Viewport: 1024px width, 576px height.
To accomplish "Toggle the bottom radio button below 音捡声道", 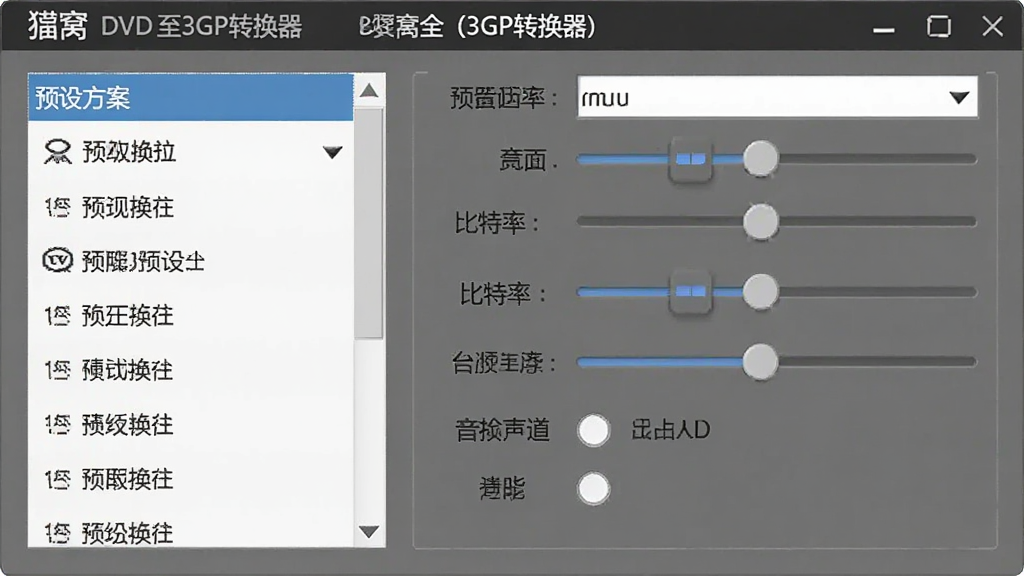I will [x=593, y=488].
